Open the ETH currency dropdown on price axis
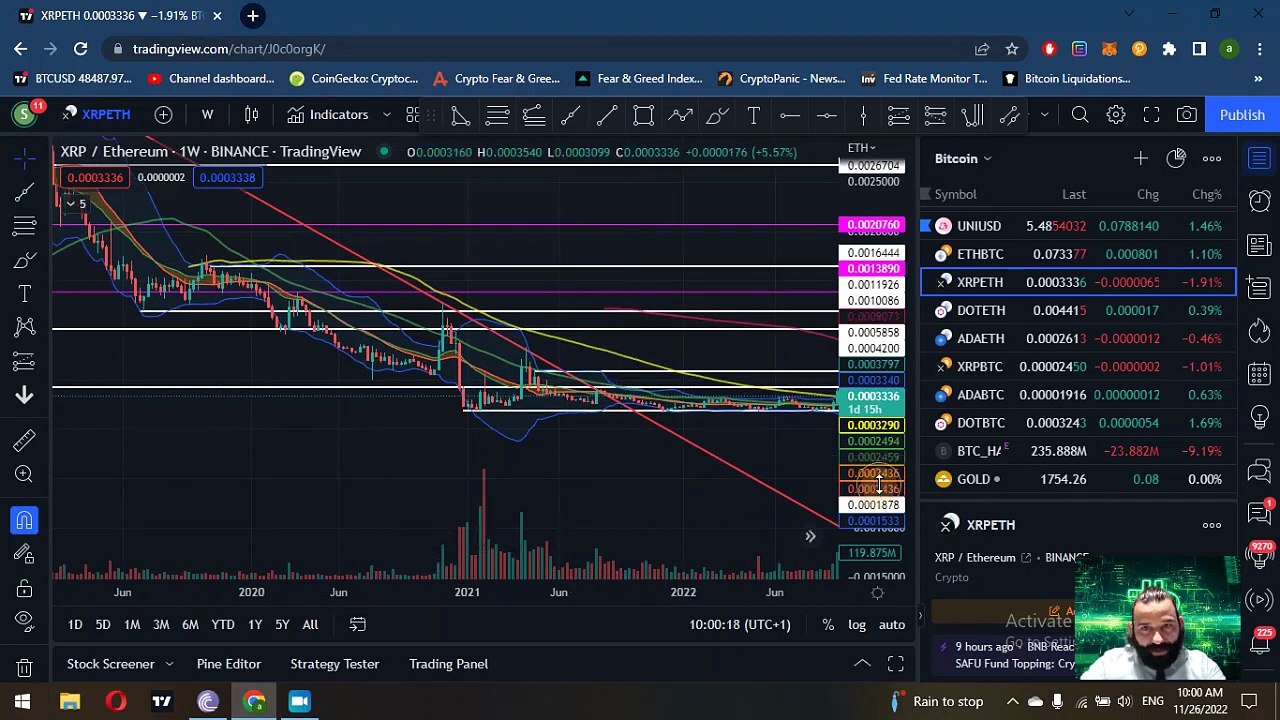The width and height of the screenshot is (1280, 720). (862, 148)
